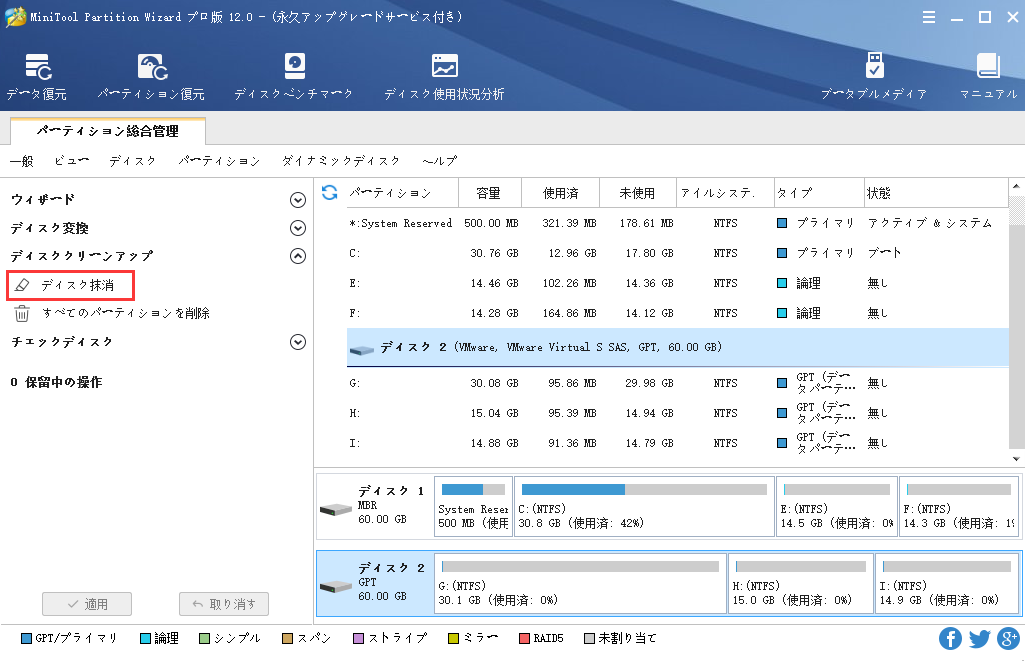This screenshot has width=1025, height=661.
Task: Click G:(NTFS) block in disk map
Action: (x=580, y=584)
